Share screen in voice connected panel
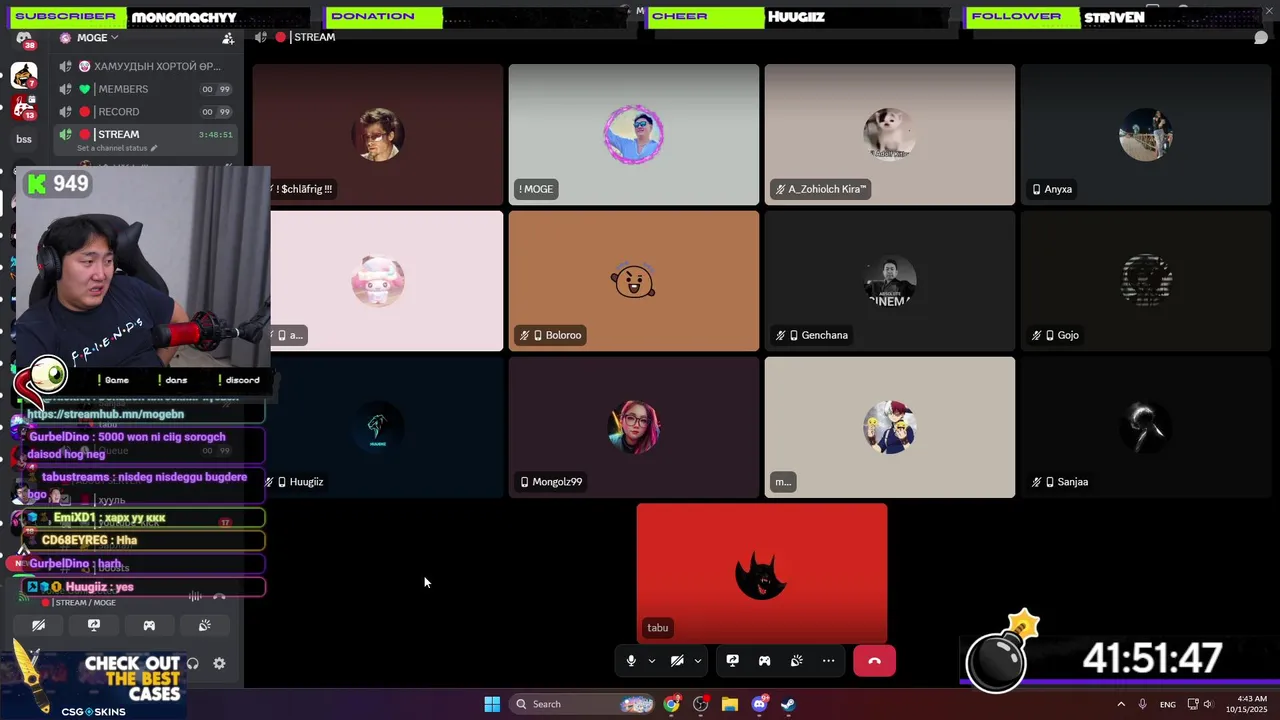Image resolution: width=1280 pixels, height=720 pixels. tap(94, 626)
